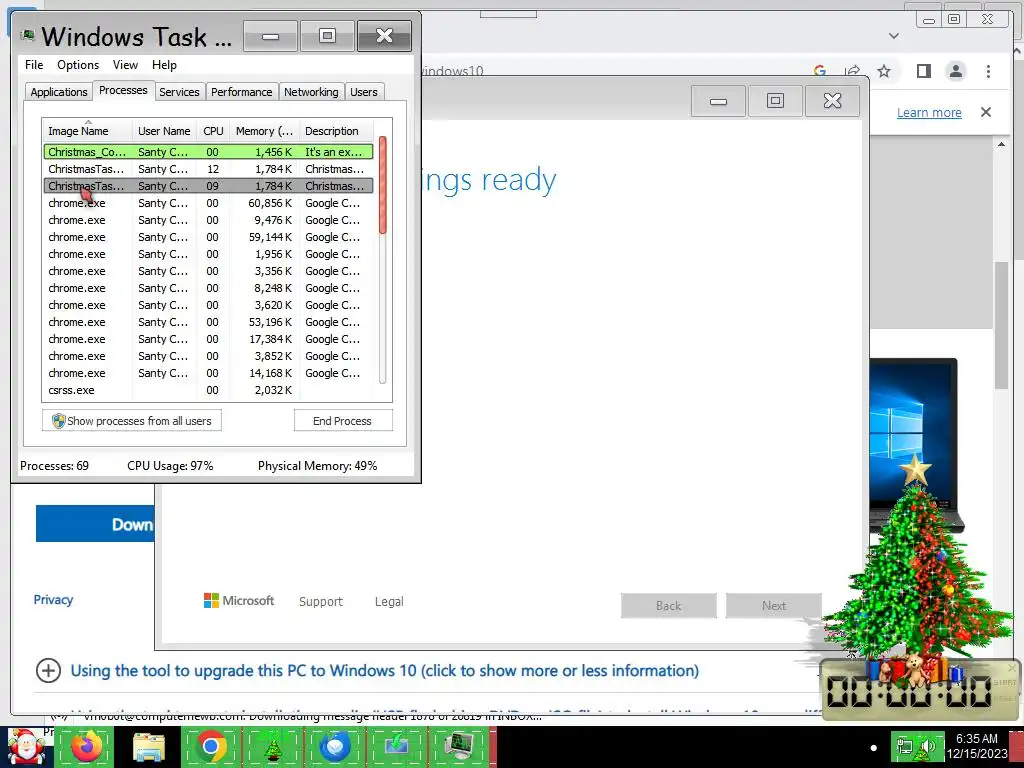1024x768 pixels.
Task: Click the network icon in system tray
Action: 905,746
